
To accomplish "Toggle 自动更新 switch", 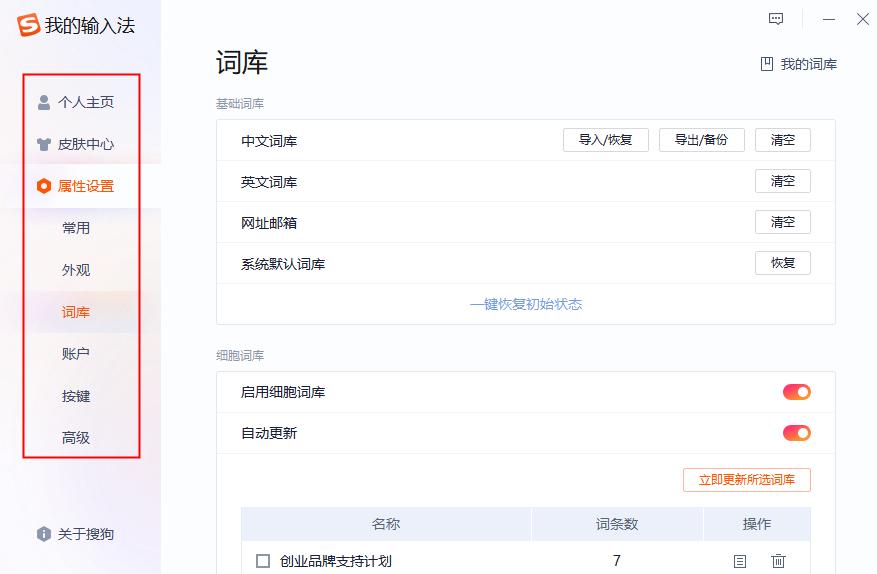I will click(796, 433).
